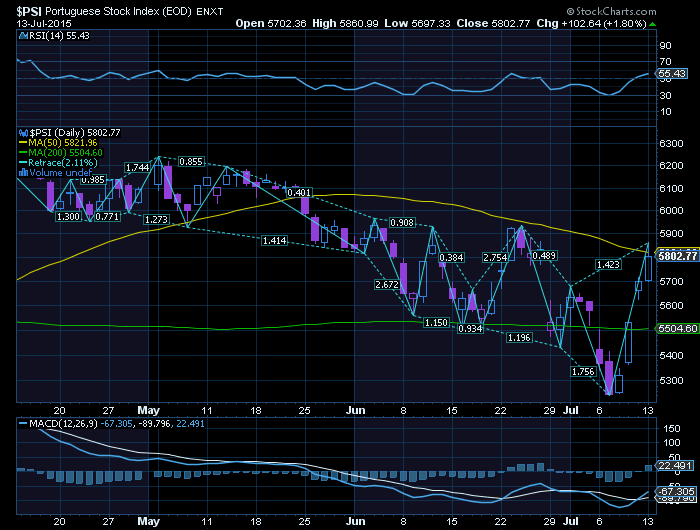Click the signal value -89.796 in legend
This screenshot has width=700, height=530.
[154, 423]
